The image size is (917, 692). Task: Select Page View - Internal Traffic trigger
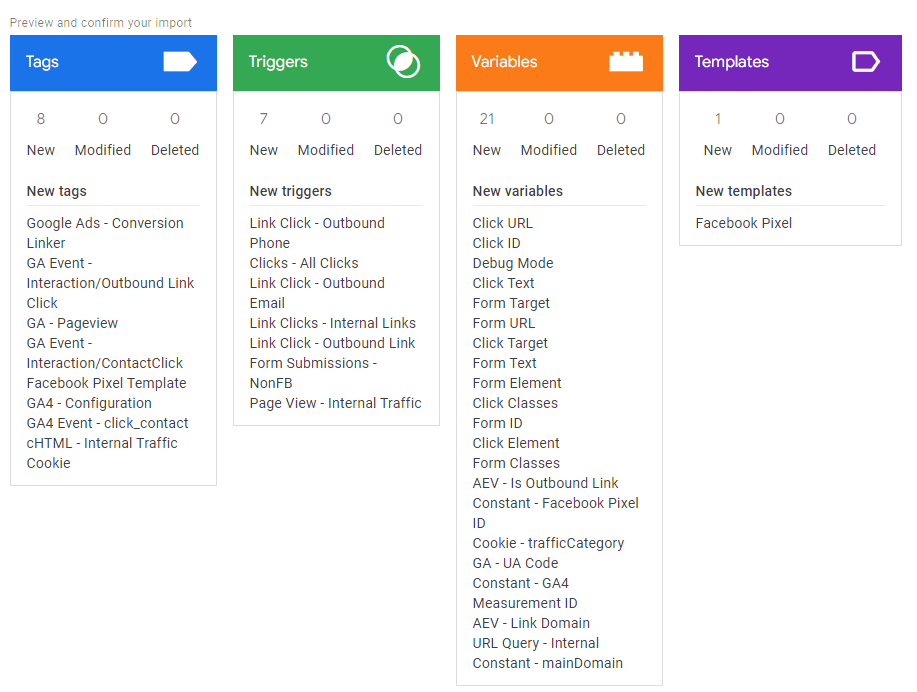(336, 403)
